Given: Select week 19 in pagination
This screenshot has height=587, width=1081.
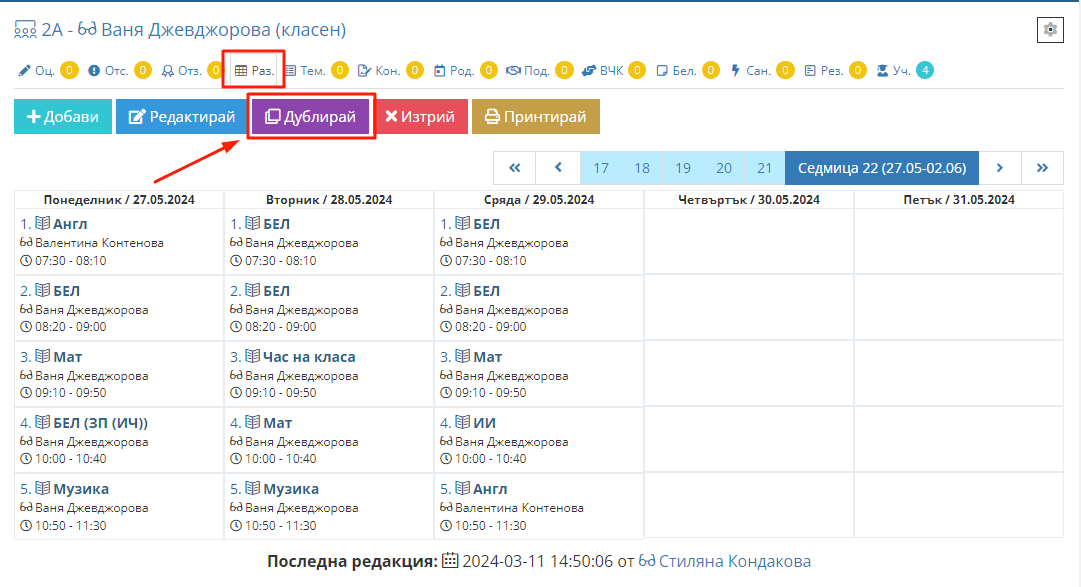Looking at the screenshot, I should tap(683, 168).
